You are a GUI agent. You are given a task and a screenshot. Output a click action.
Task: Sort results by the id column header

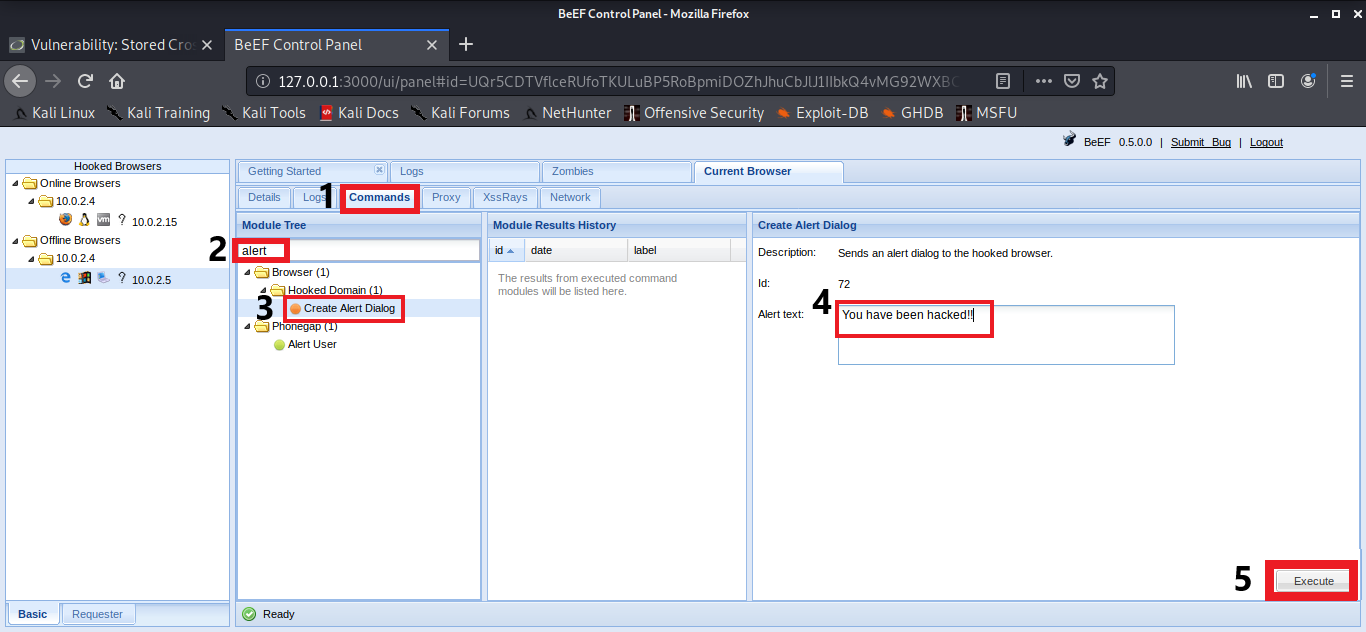coord(503,250)
